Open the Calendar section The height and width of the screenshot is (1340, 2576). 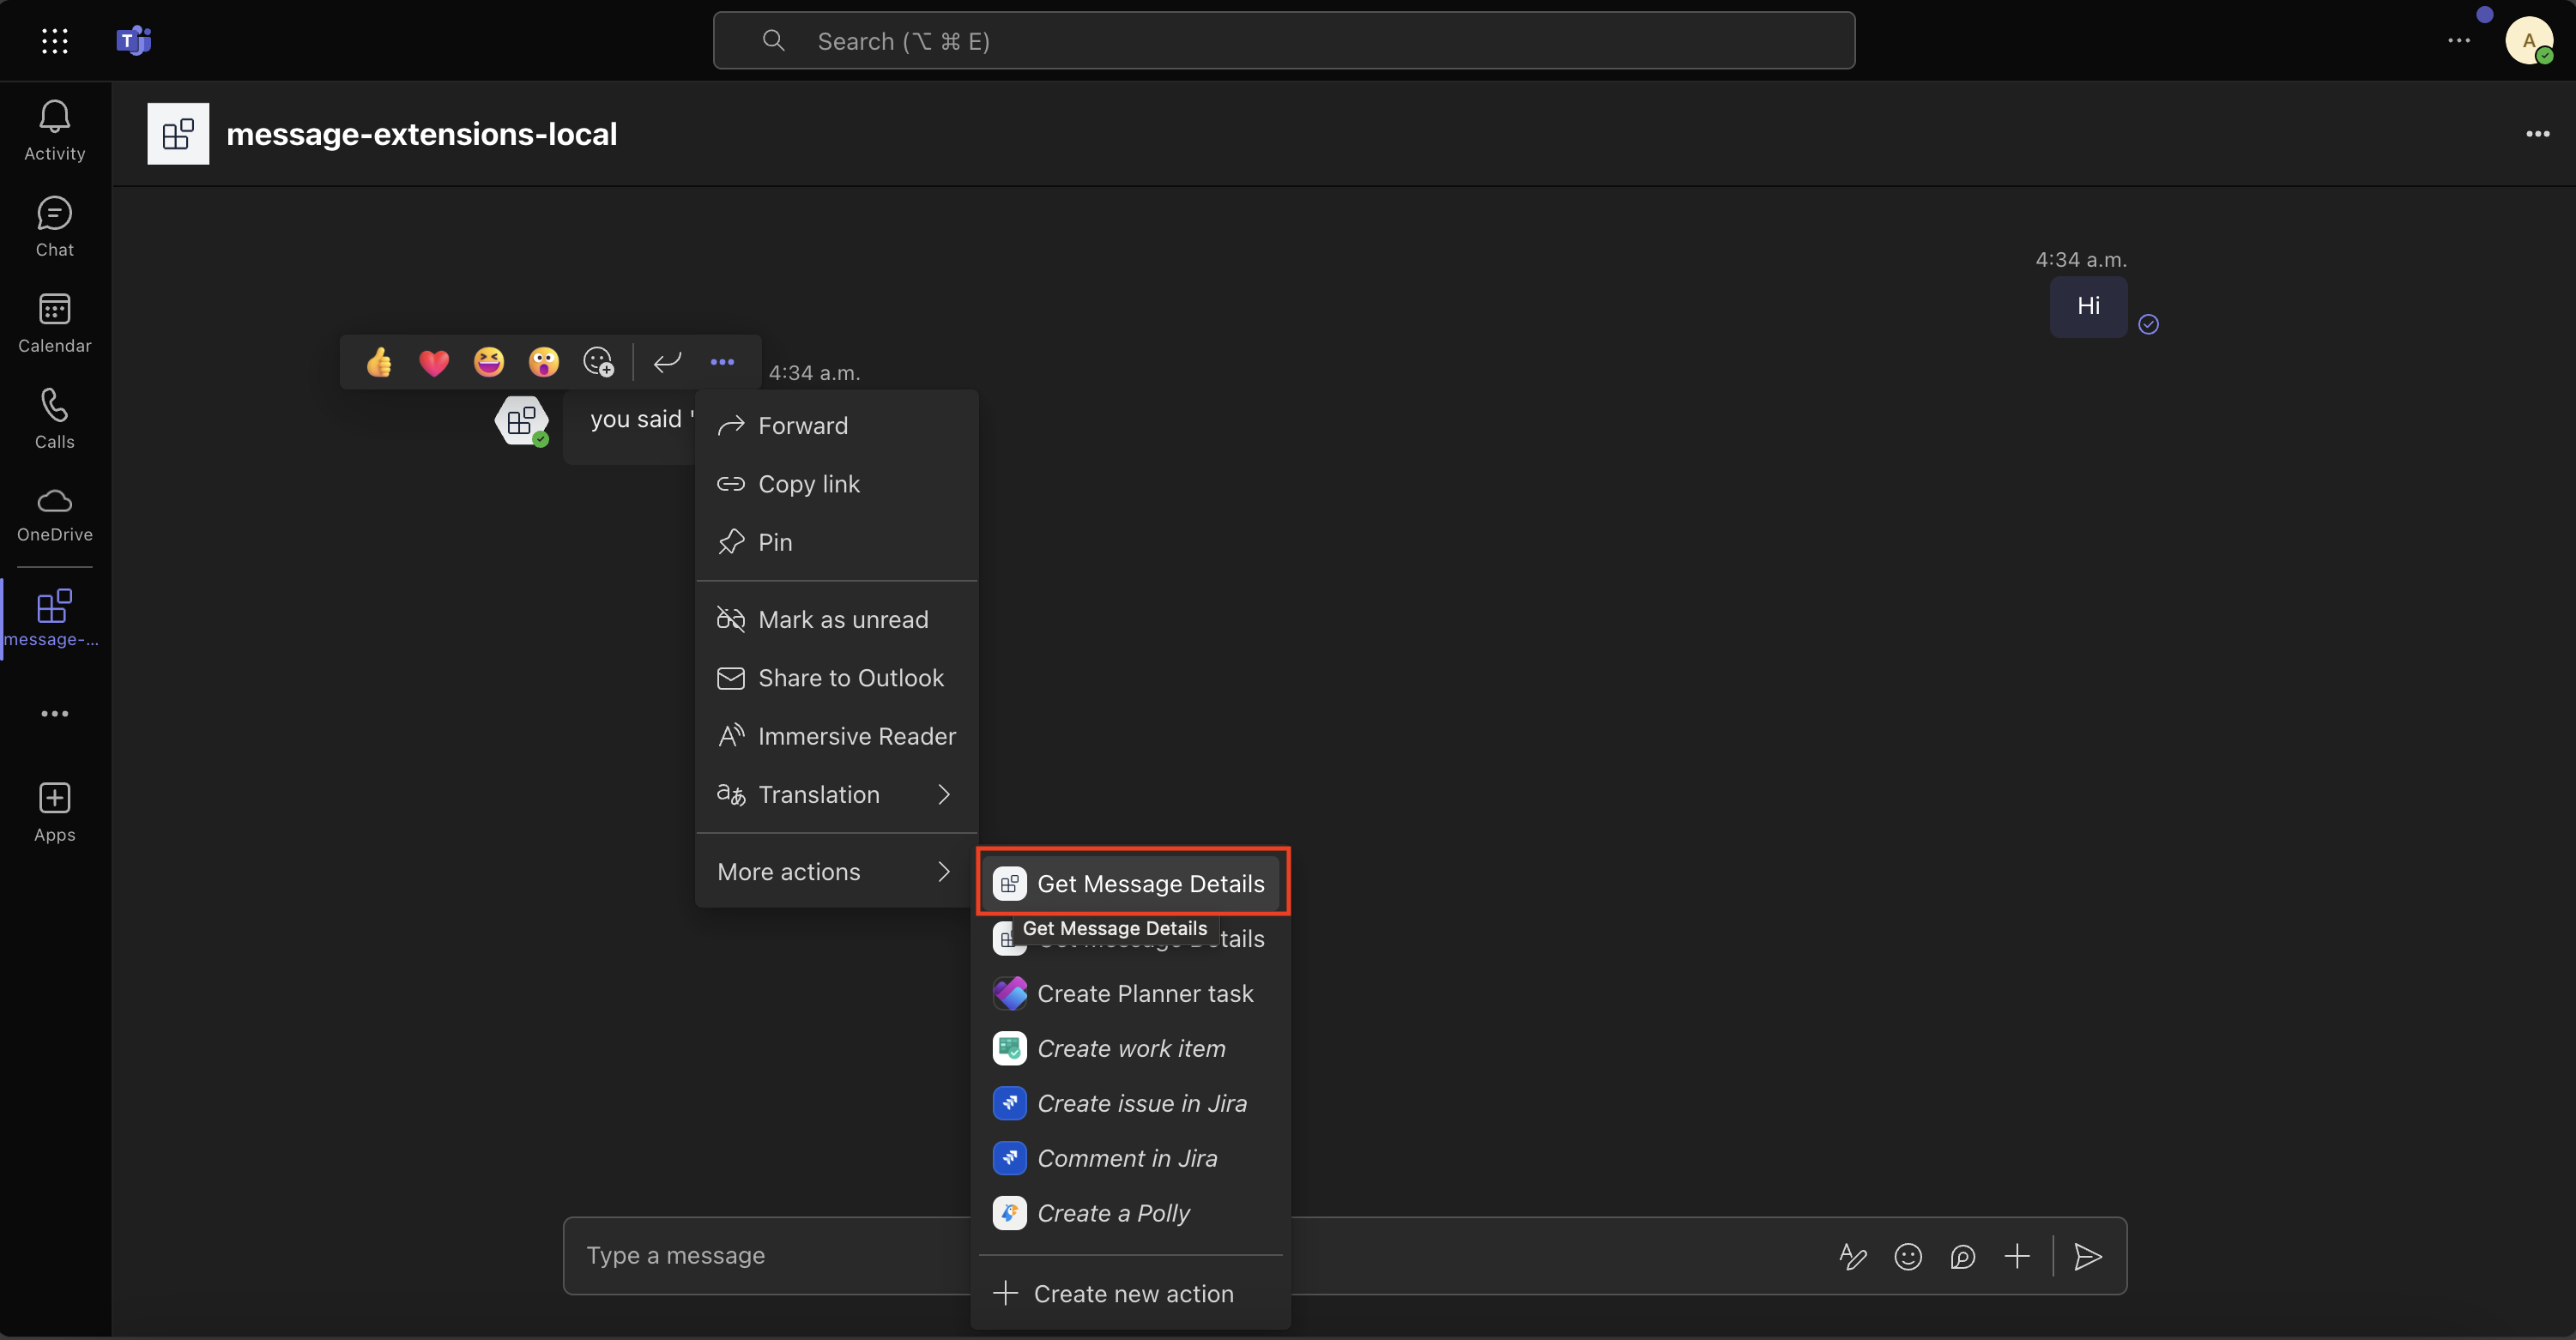54,320
